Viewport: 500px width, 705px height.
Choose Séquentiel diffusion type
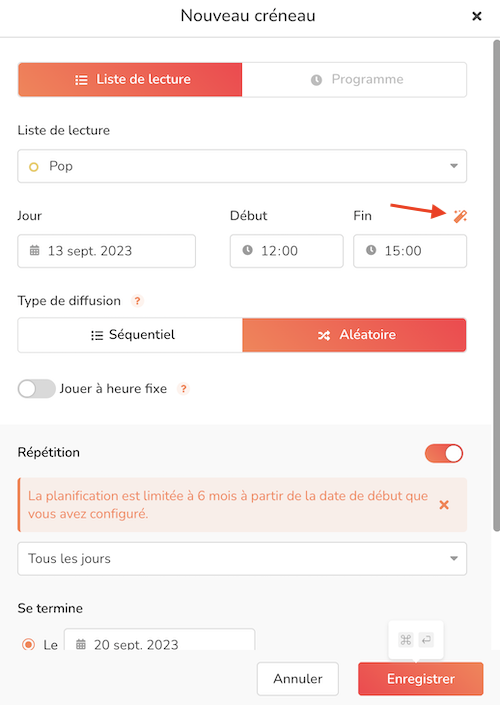tap(130, 335)
